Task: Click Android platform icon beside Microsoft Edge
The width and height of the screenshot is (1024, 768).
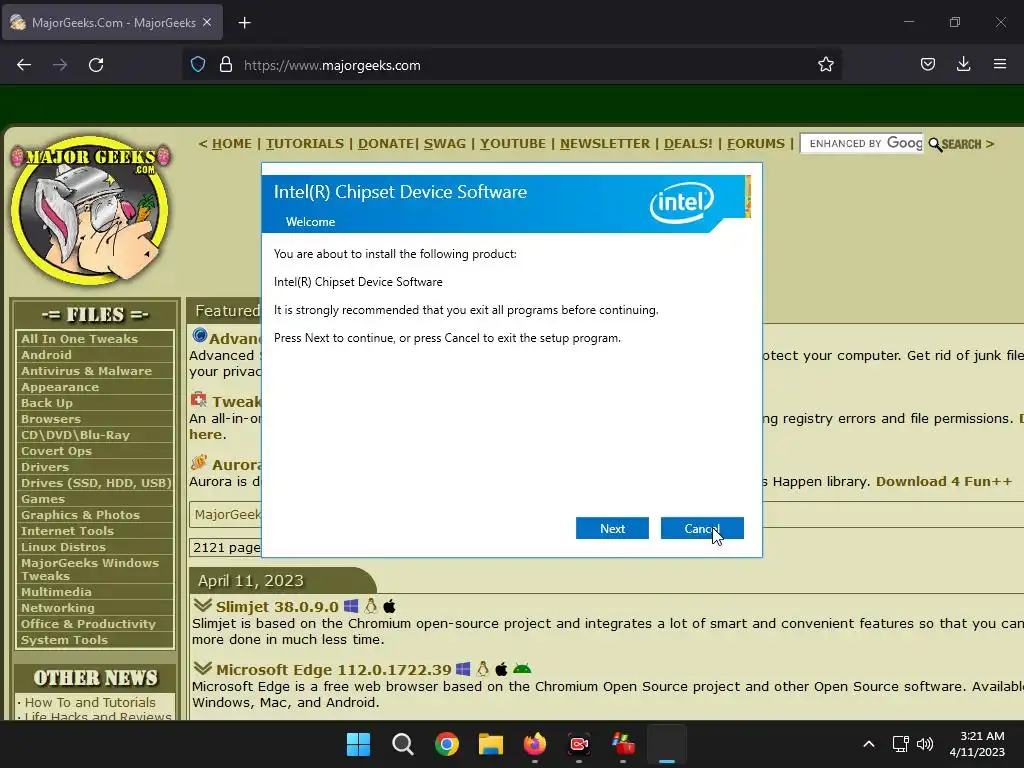Action: coord(522,669)
